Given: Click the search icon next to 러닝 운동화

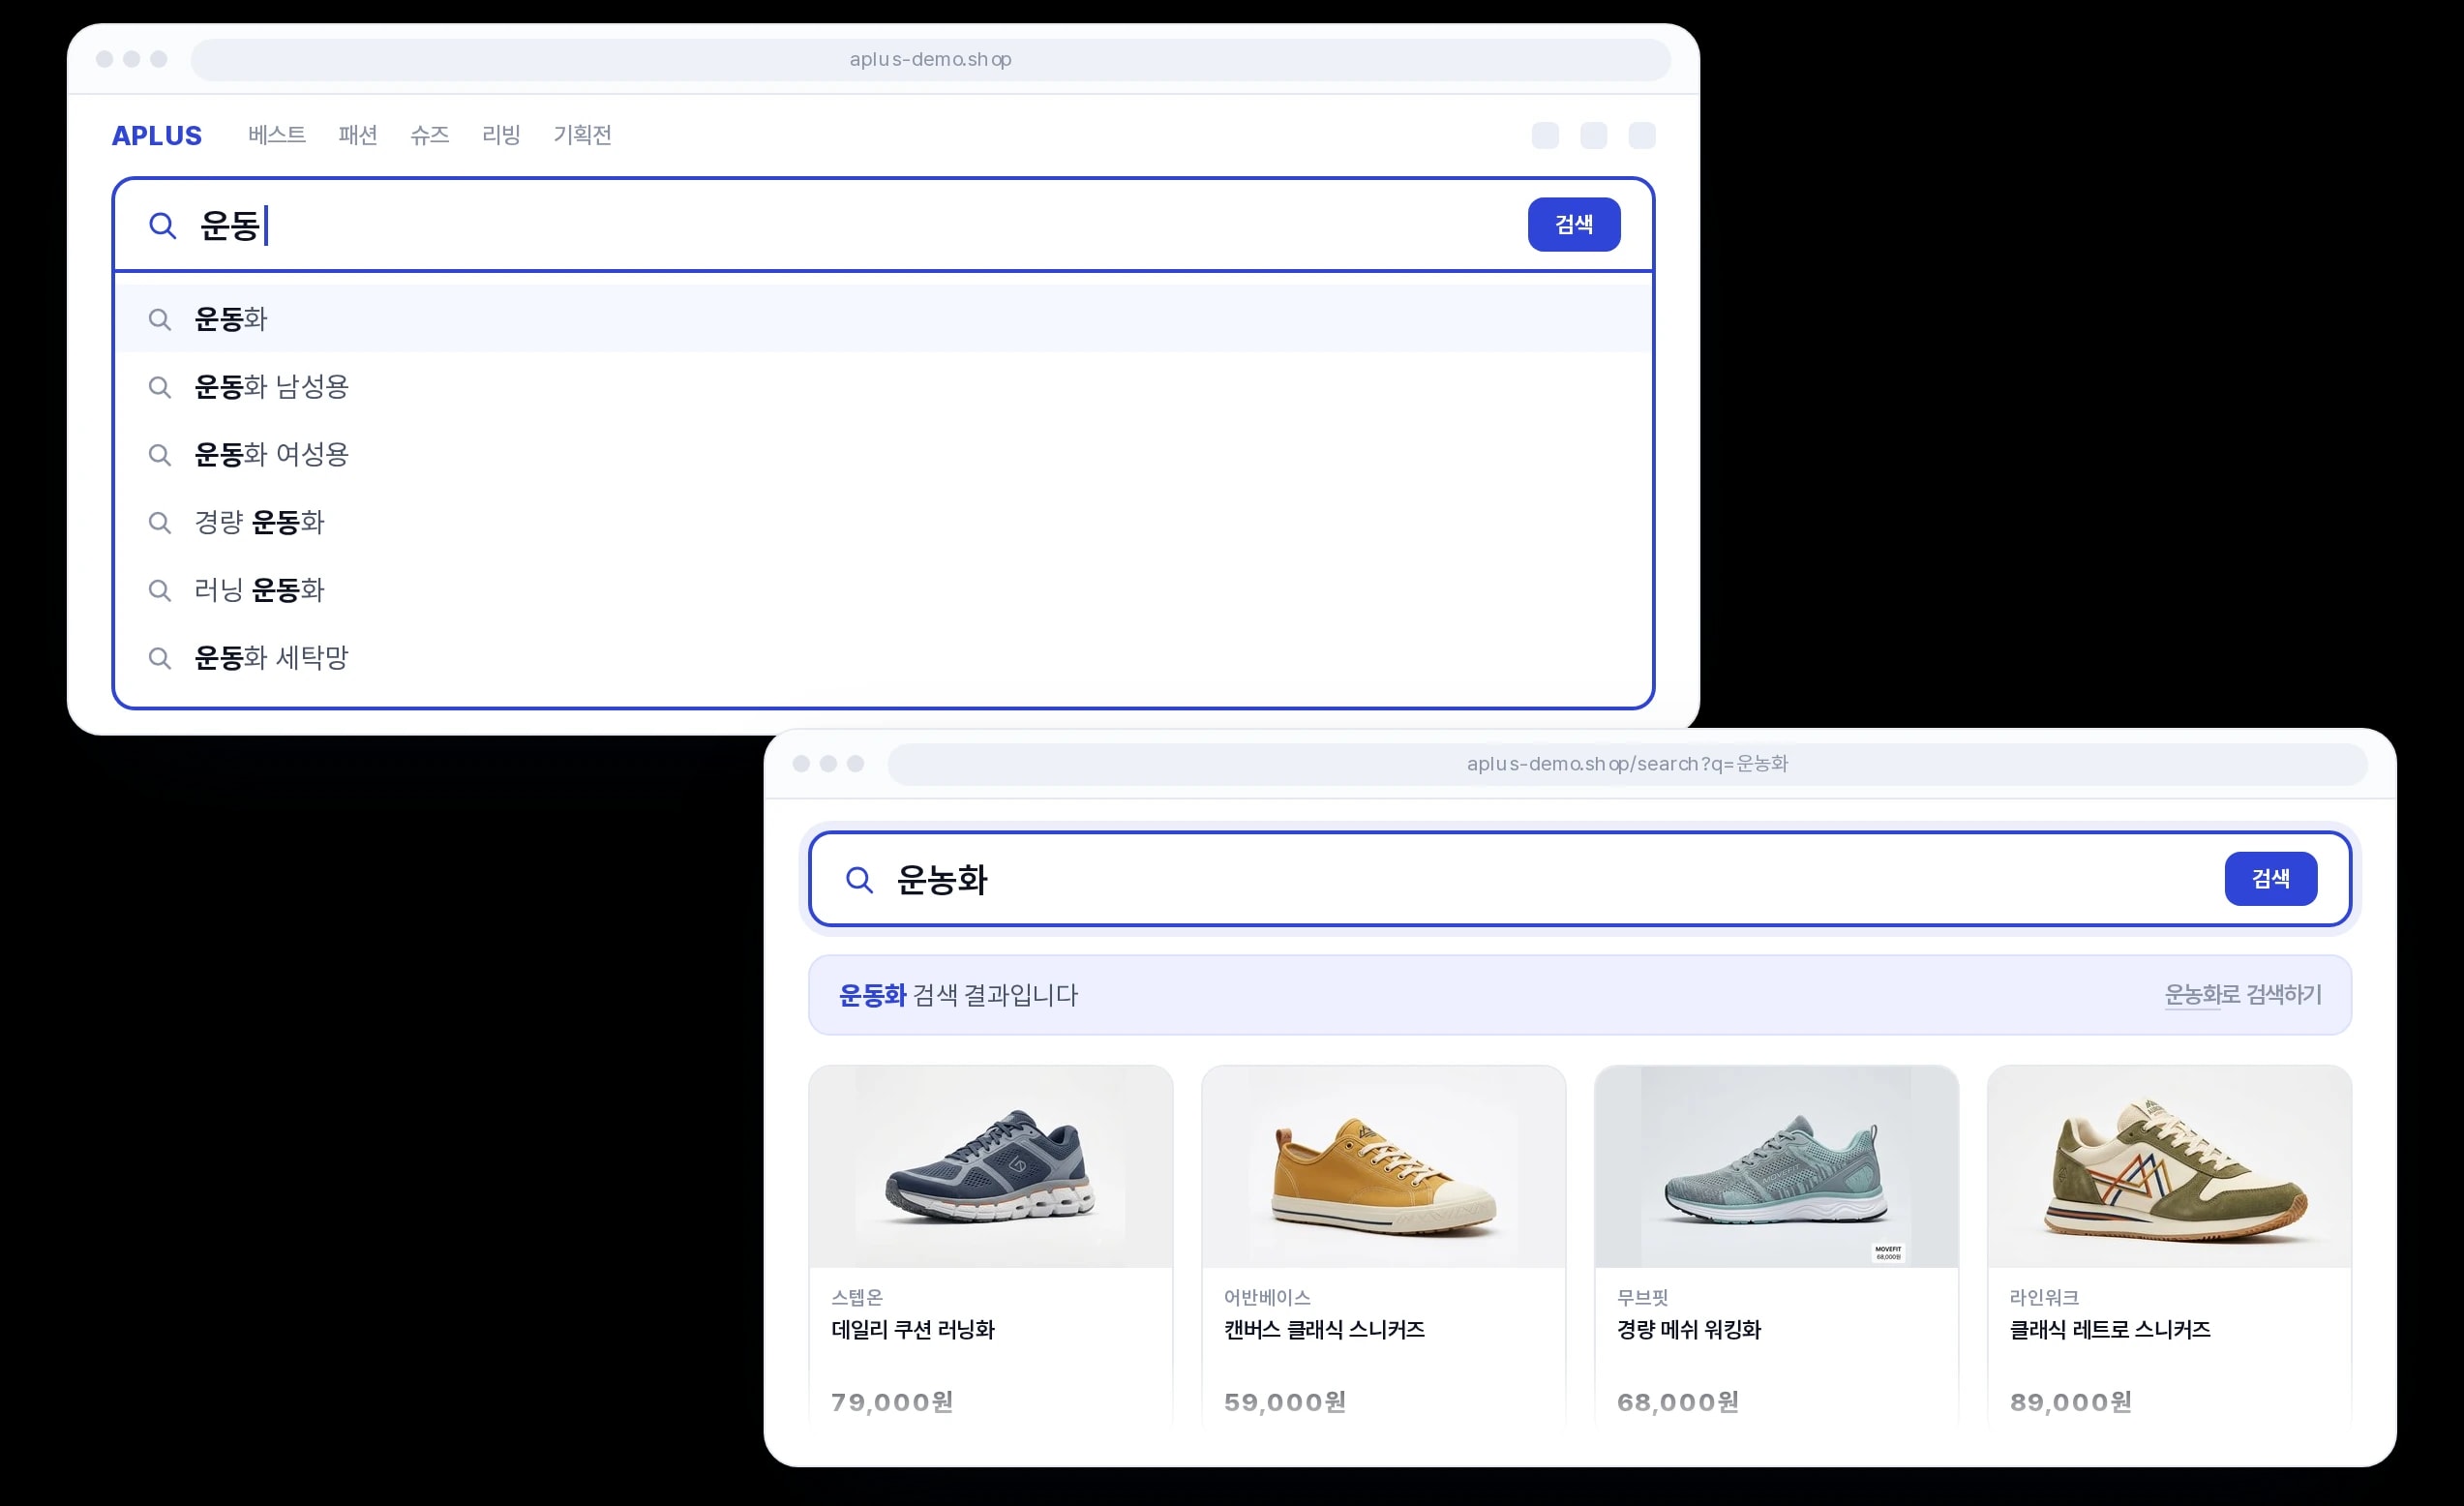Looking at the screenshot, I should click(x=159, y=590).
